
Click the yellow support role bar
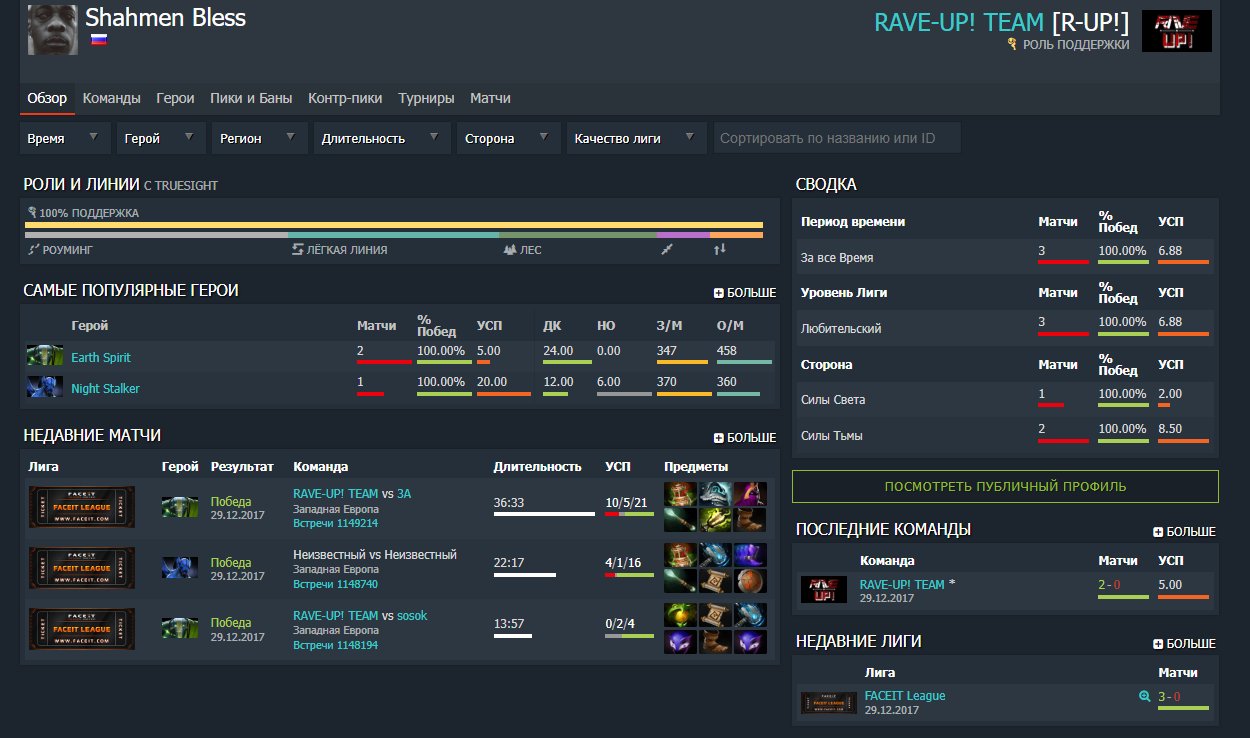point(394,225)
